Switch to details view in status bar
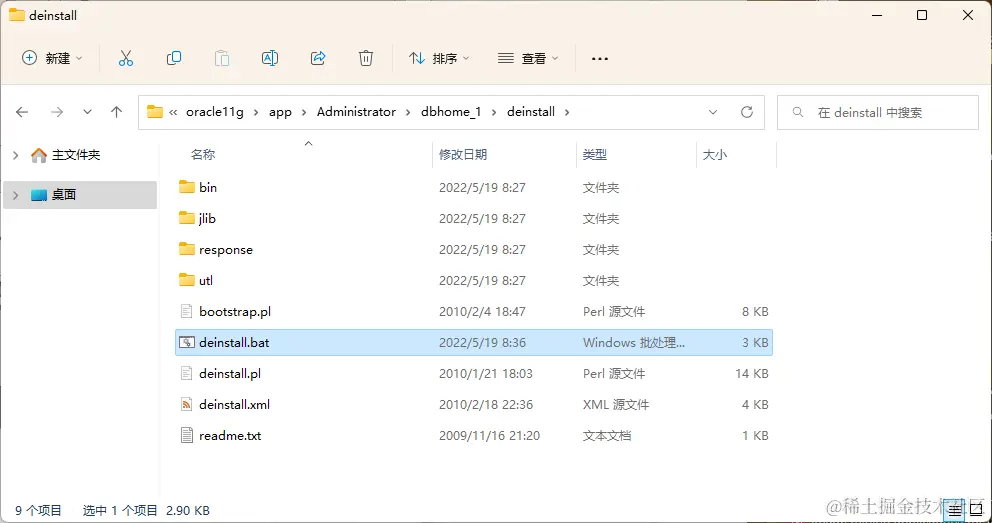The height and width of the screenshot is (523, 992). pyautogui.click(x=955, y=509)
